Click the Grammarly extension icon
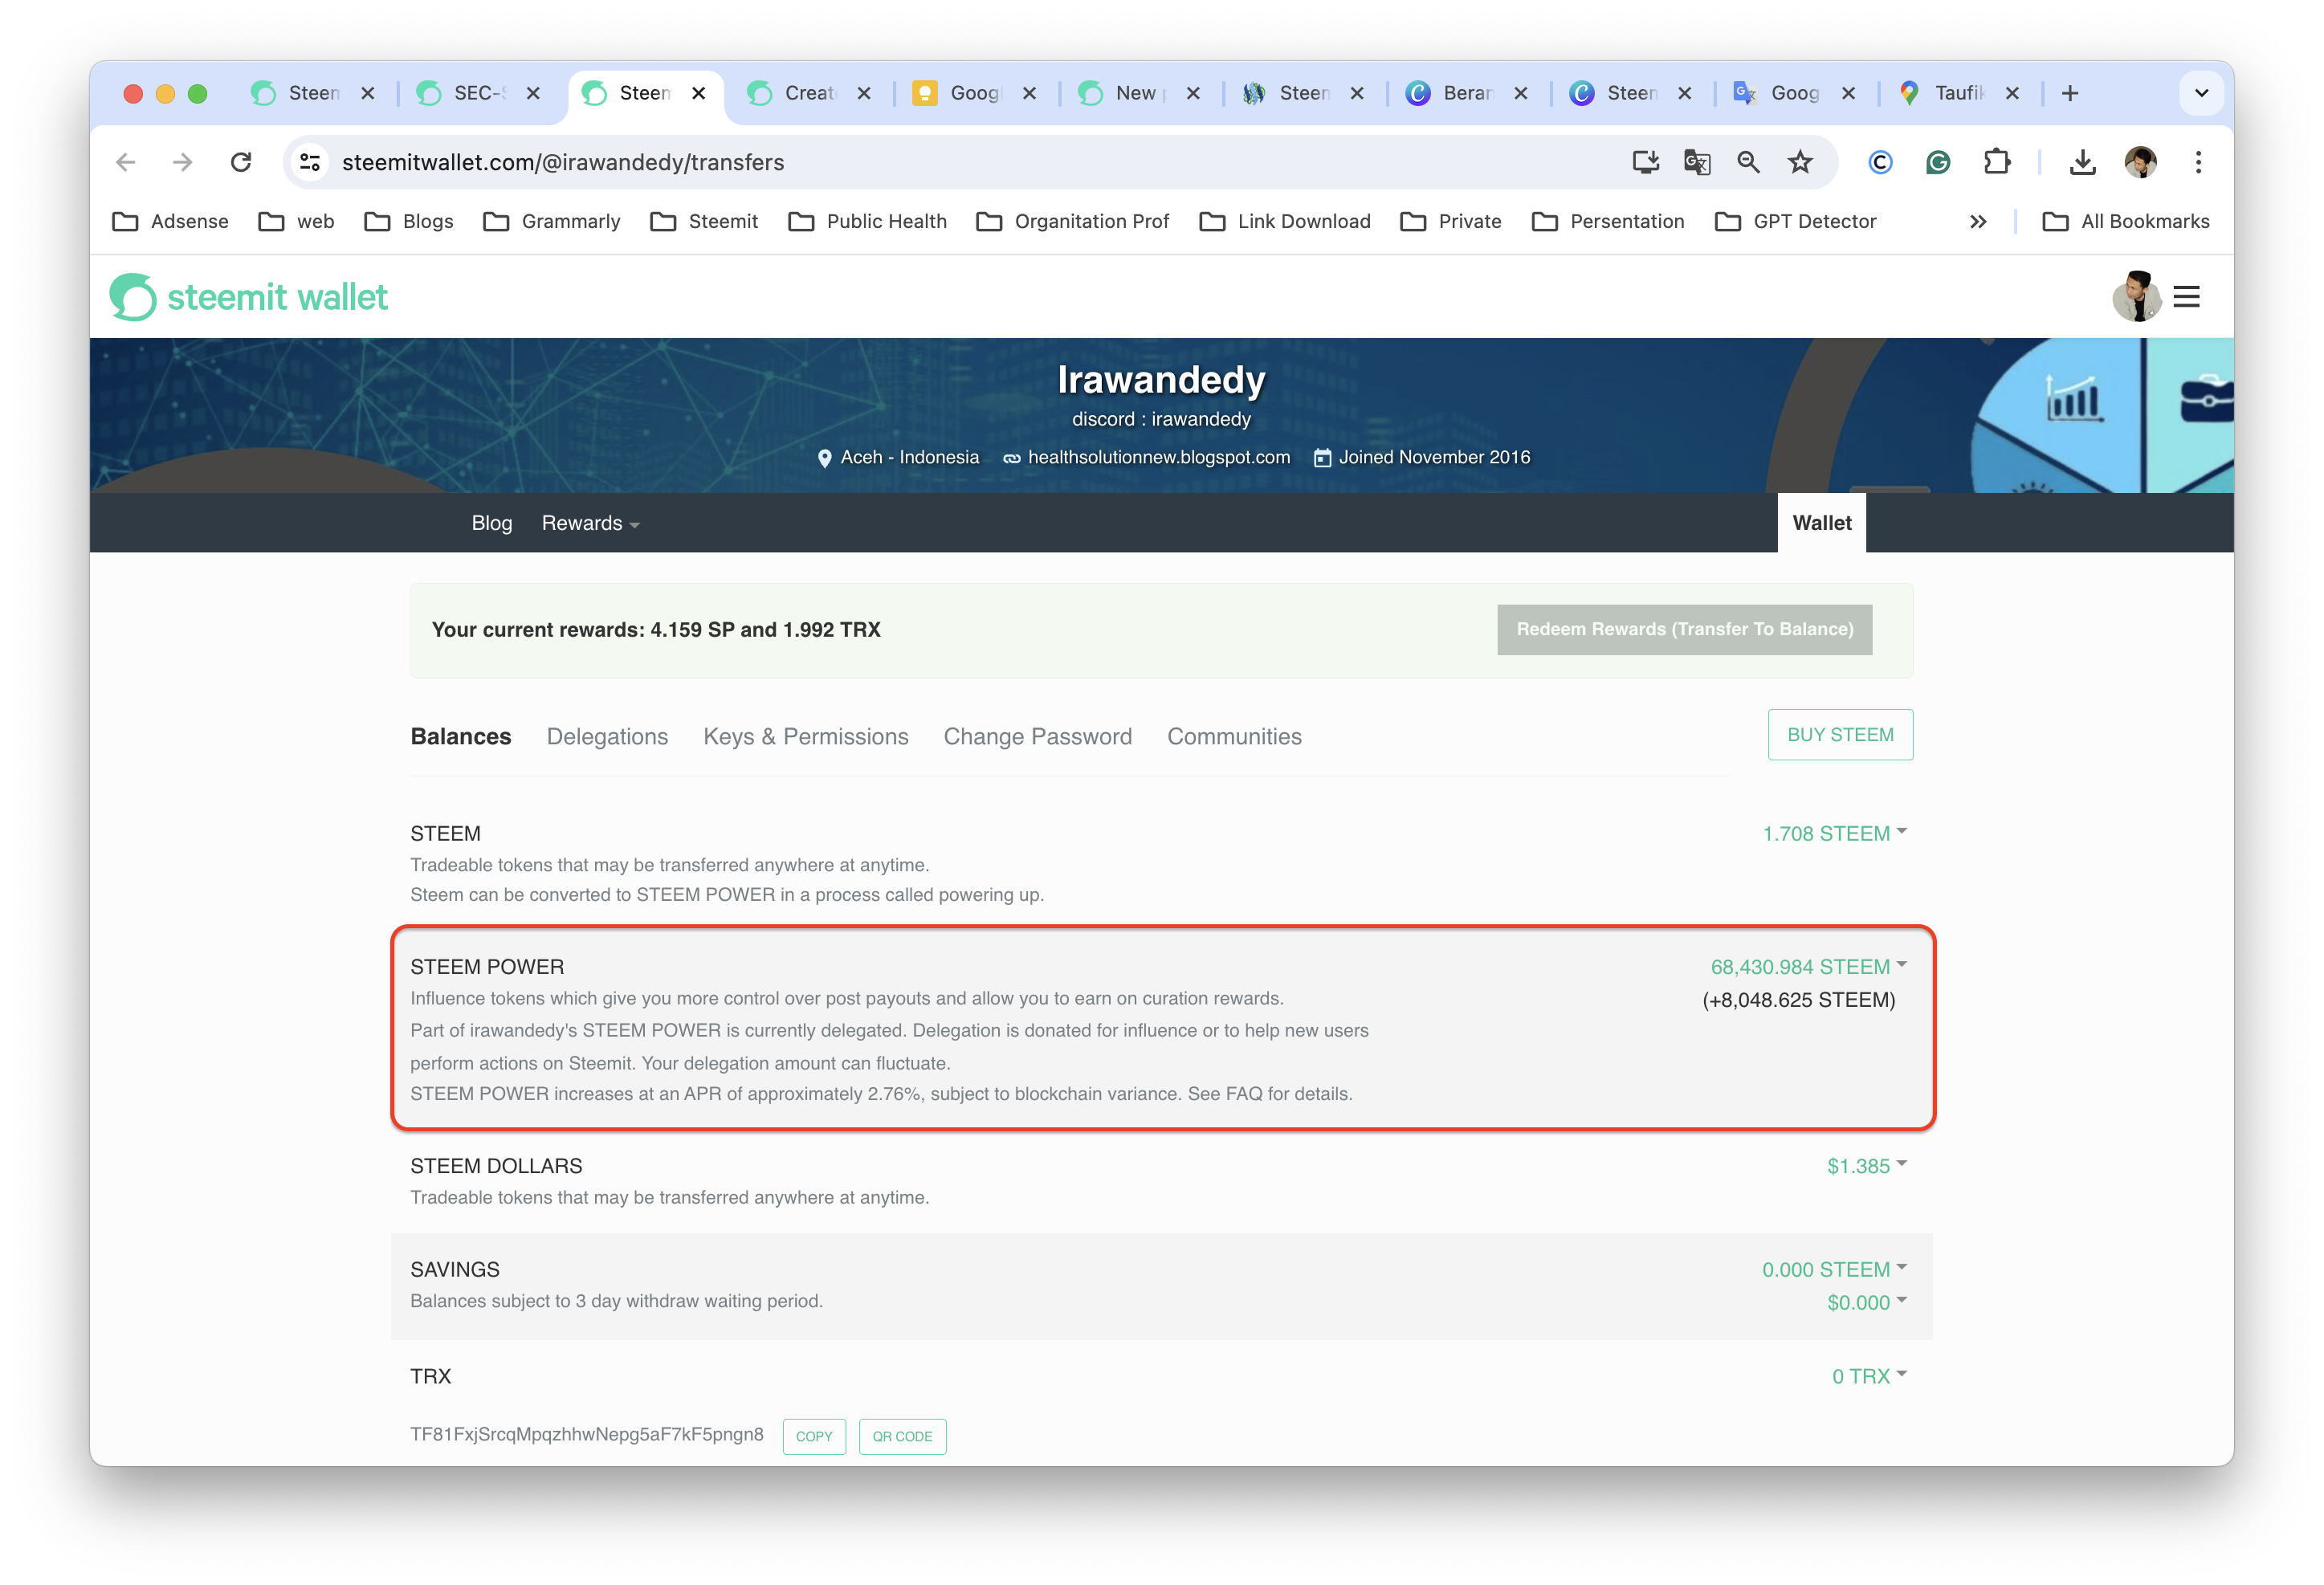The height and width of the screenshot is (1585, 2324). [x=1937, y=162]
